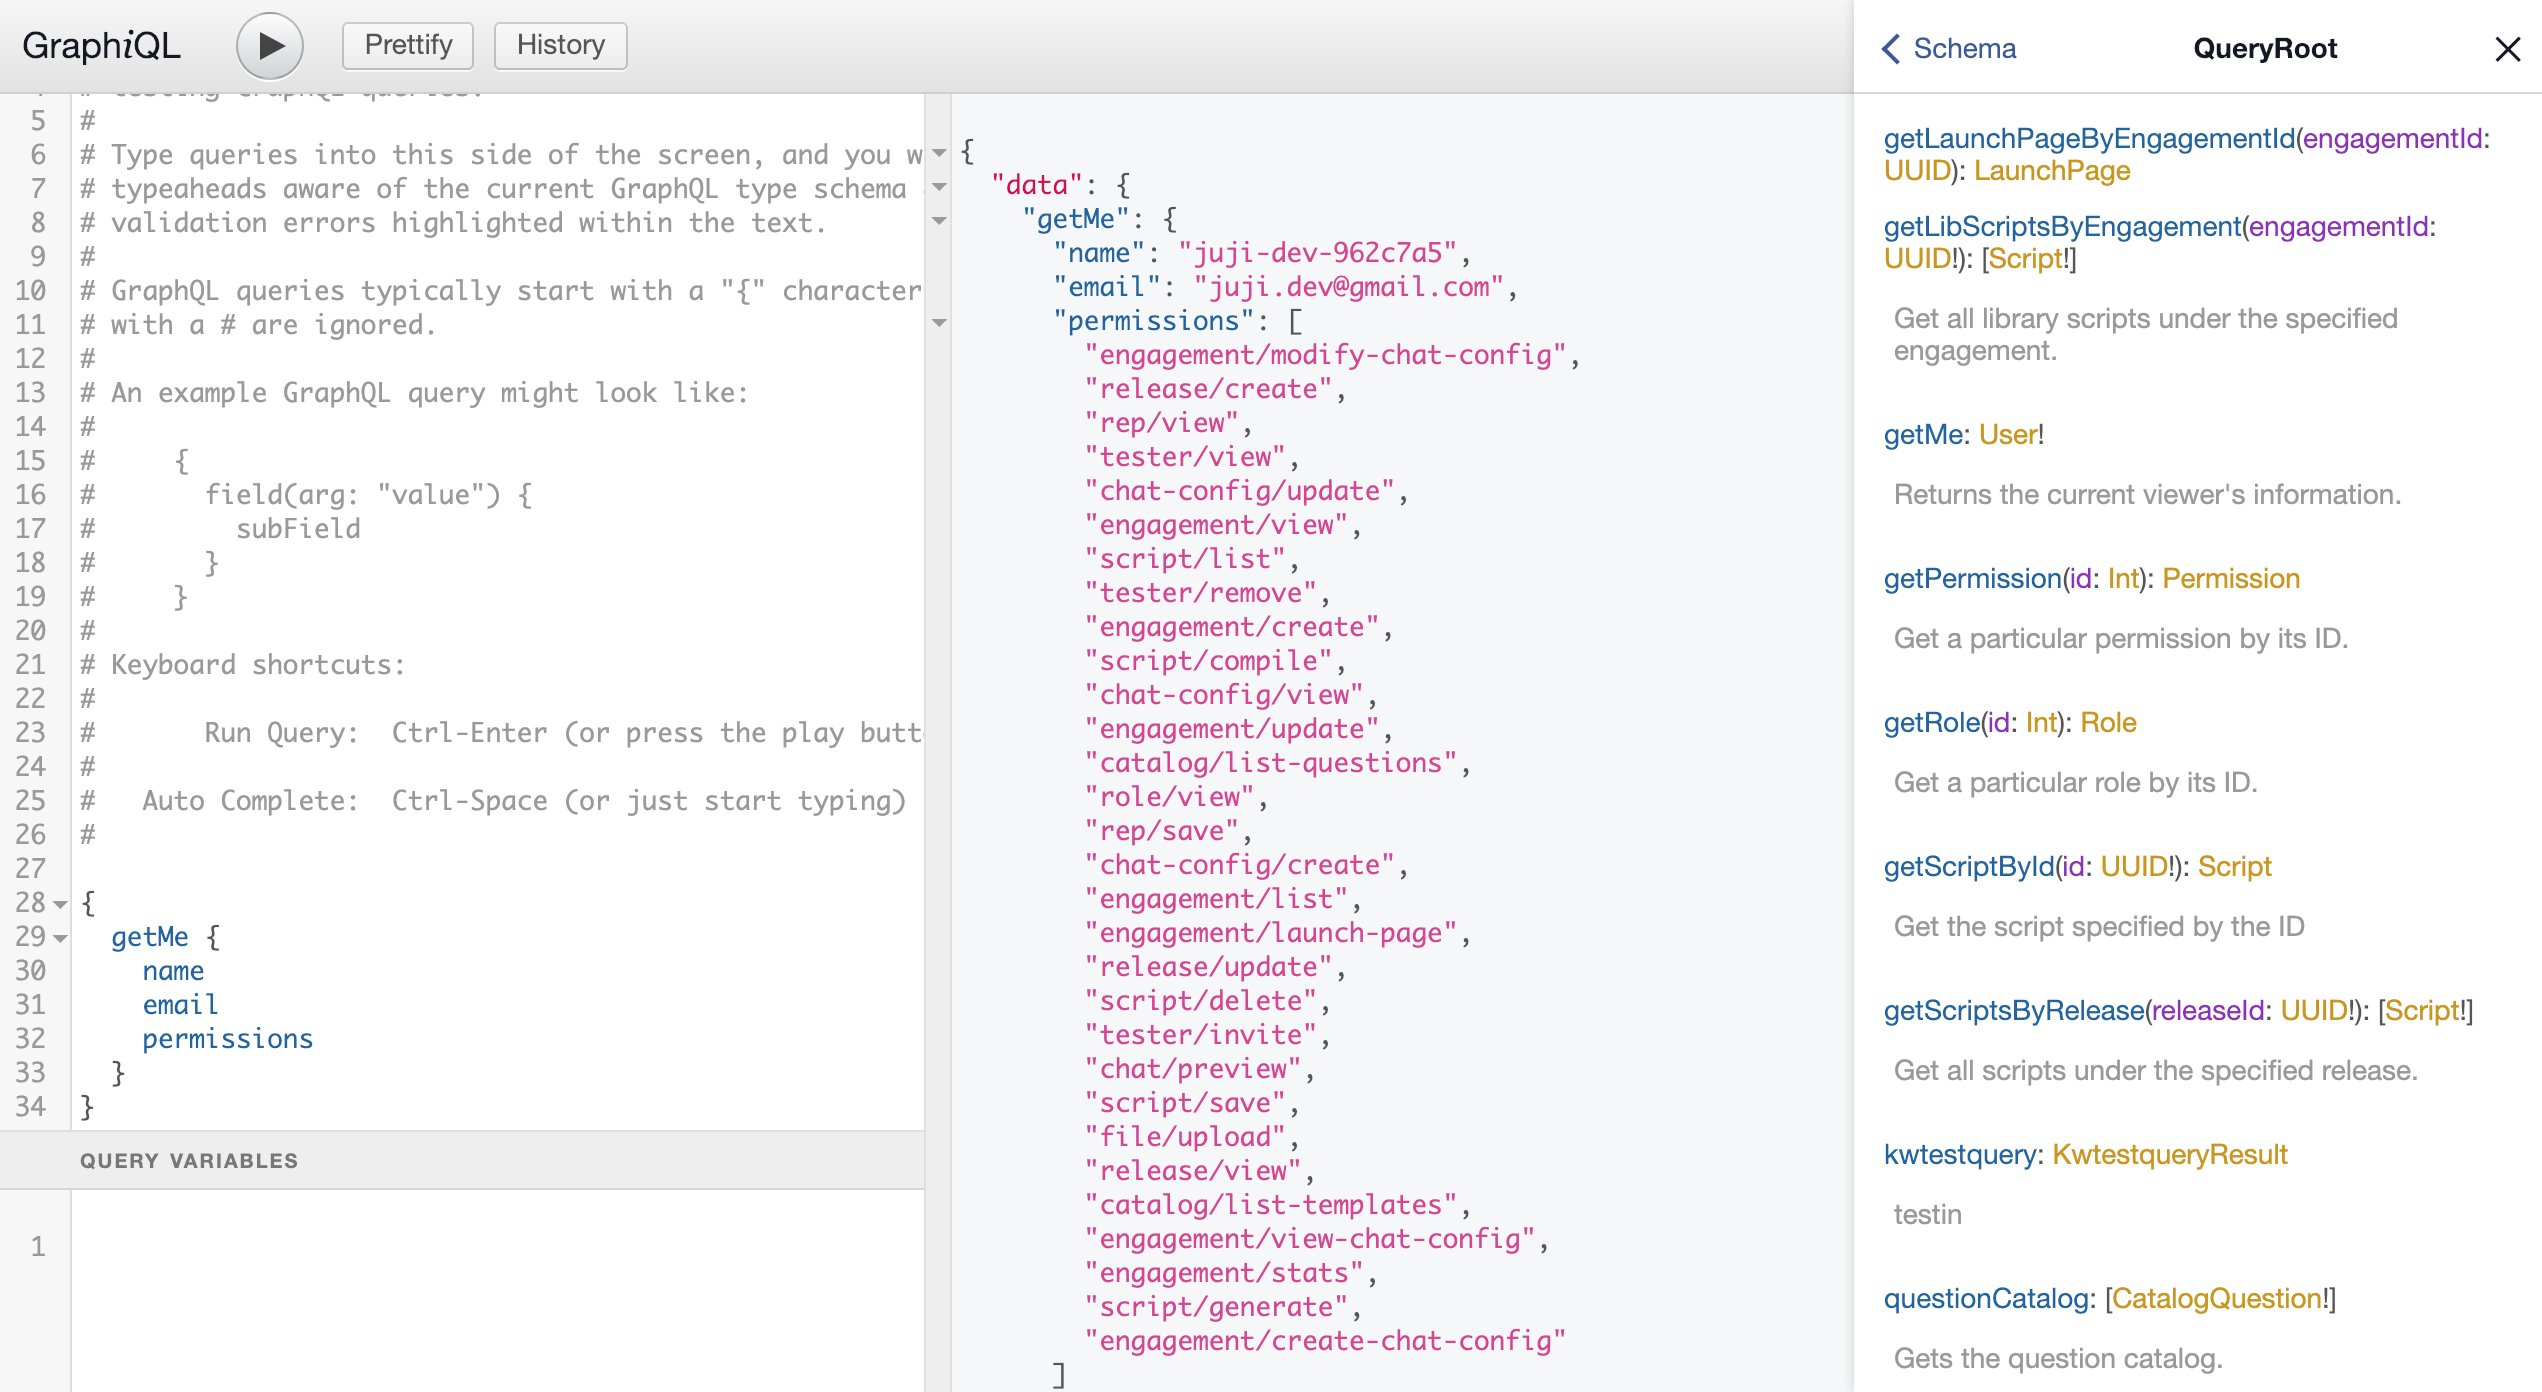Open the getLibScriptsByEngagement field docs

[2063, 226]
